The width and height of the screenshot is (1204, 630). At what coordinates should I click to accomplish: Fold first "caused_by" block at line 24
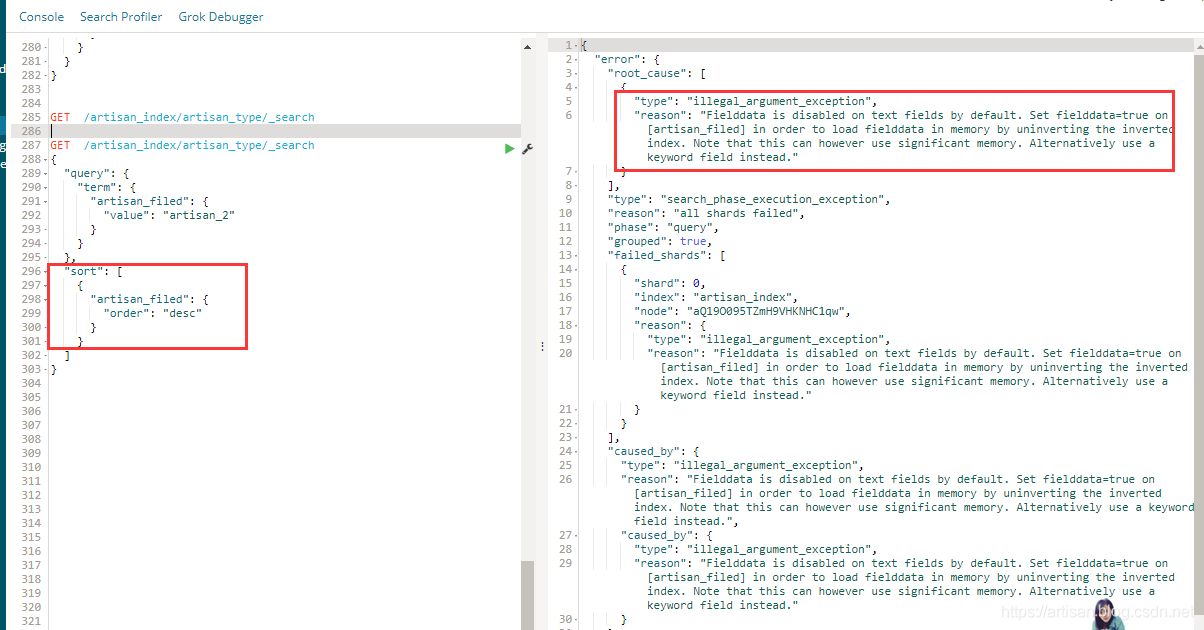[x=576, y=451]
